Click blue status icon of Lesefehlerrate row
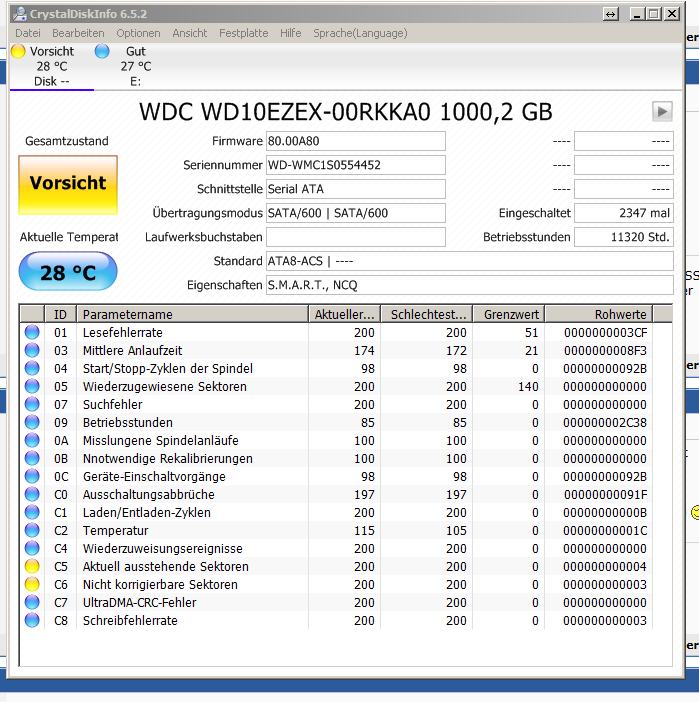The width and height of the screenshot is (699, 702). click(x=32, y=332)
